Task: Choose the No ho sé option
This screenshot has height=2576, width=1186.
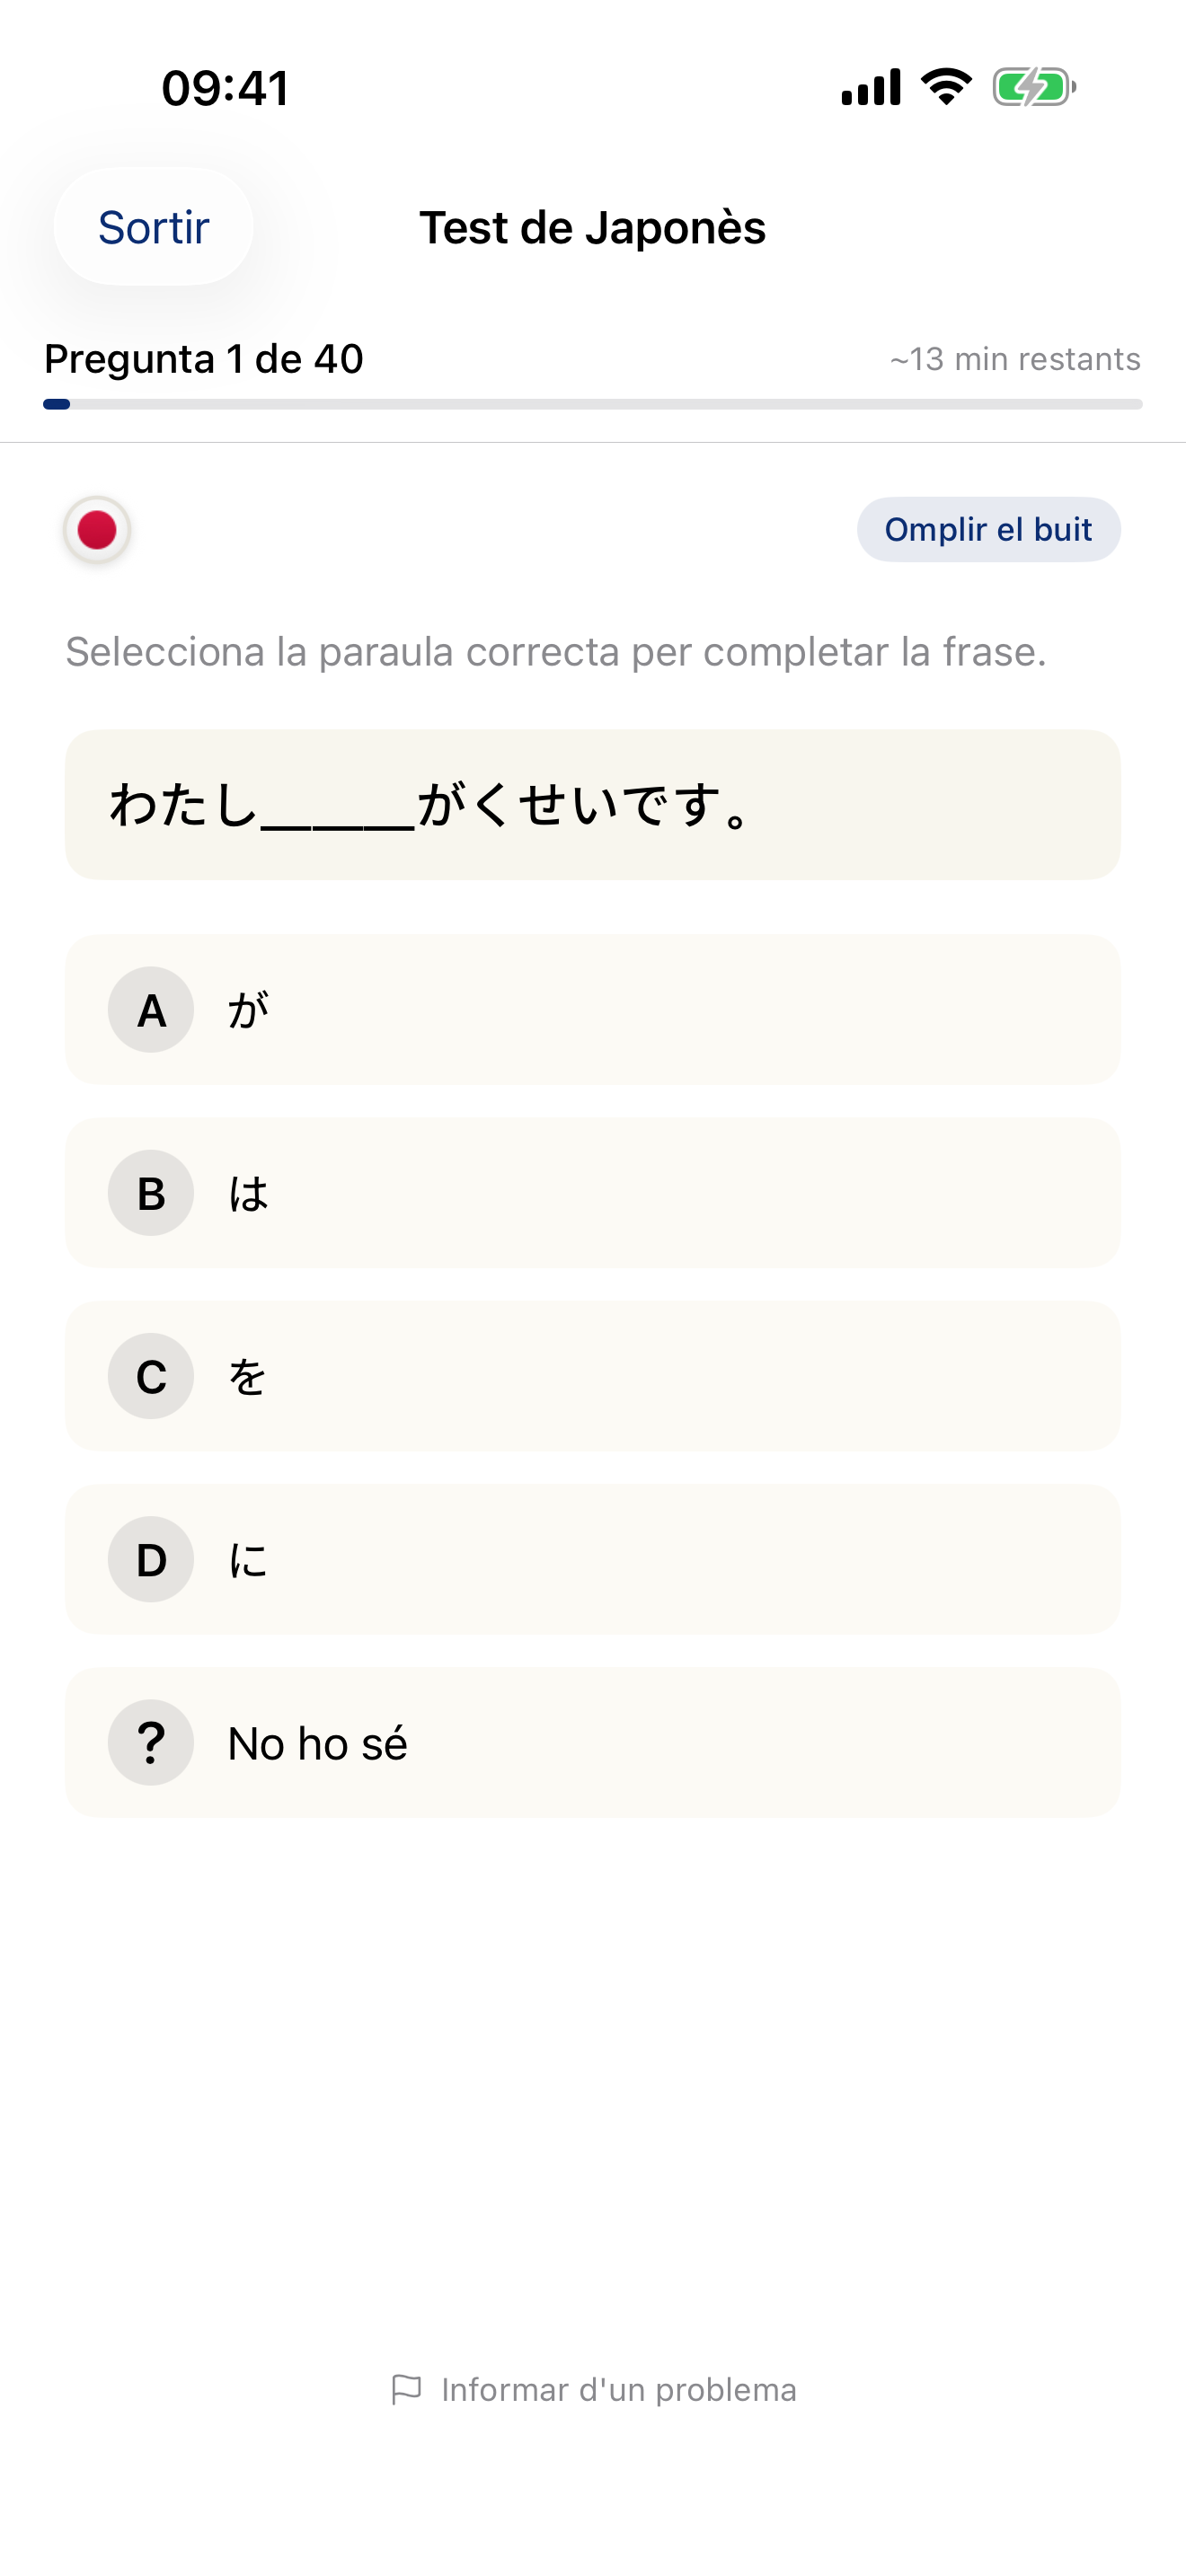Action: click(592, 1742)
